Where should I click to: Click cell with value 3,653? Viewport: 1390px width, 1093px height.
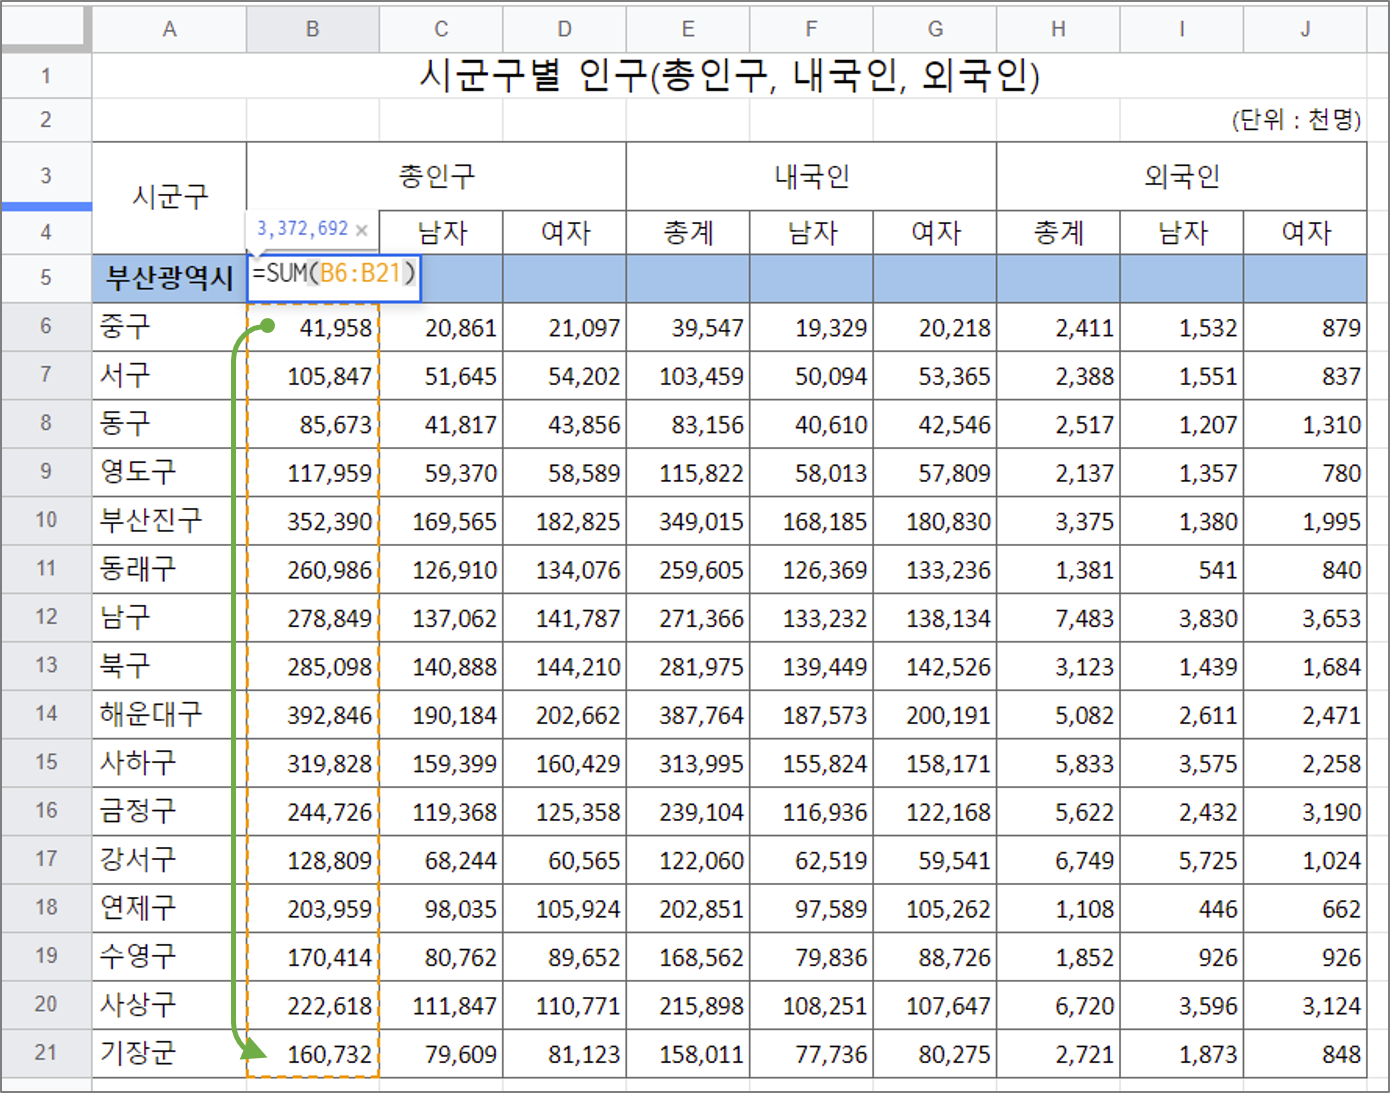(x=1305, y=617)
